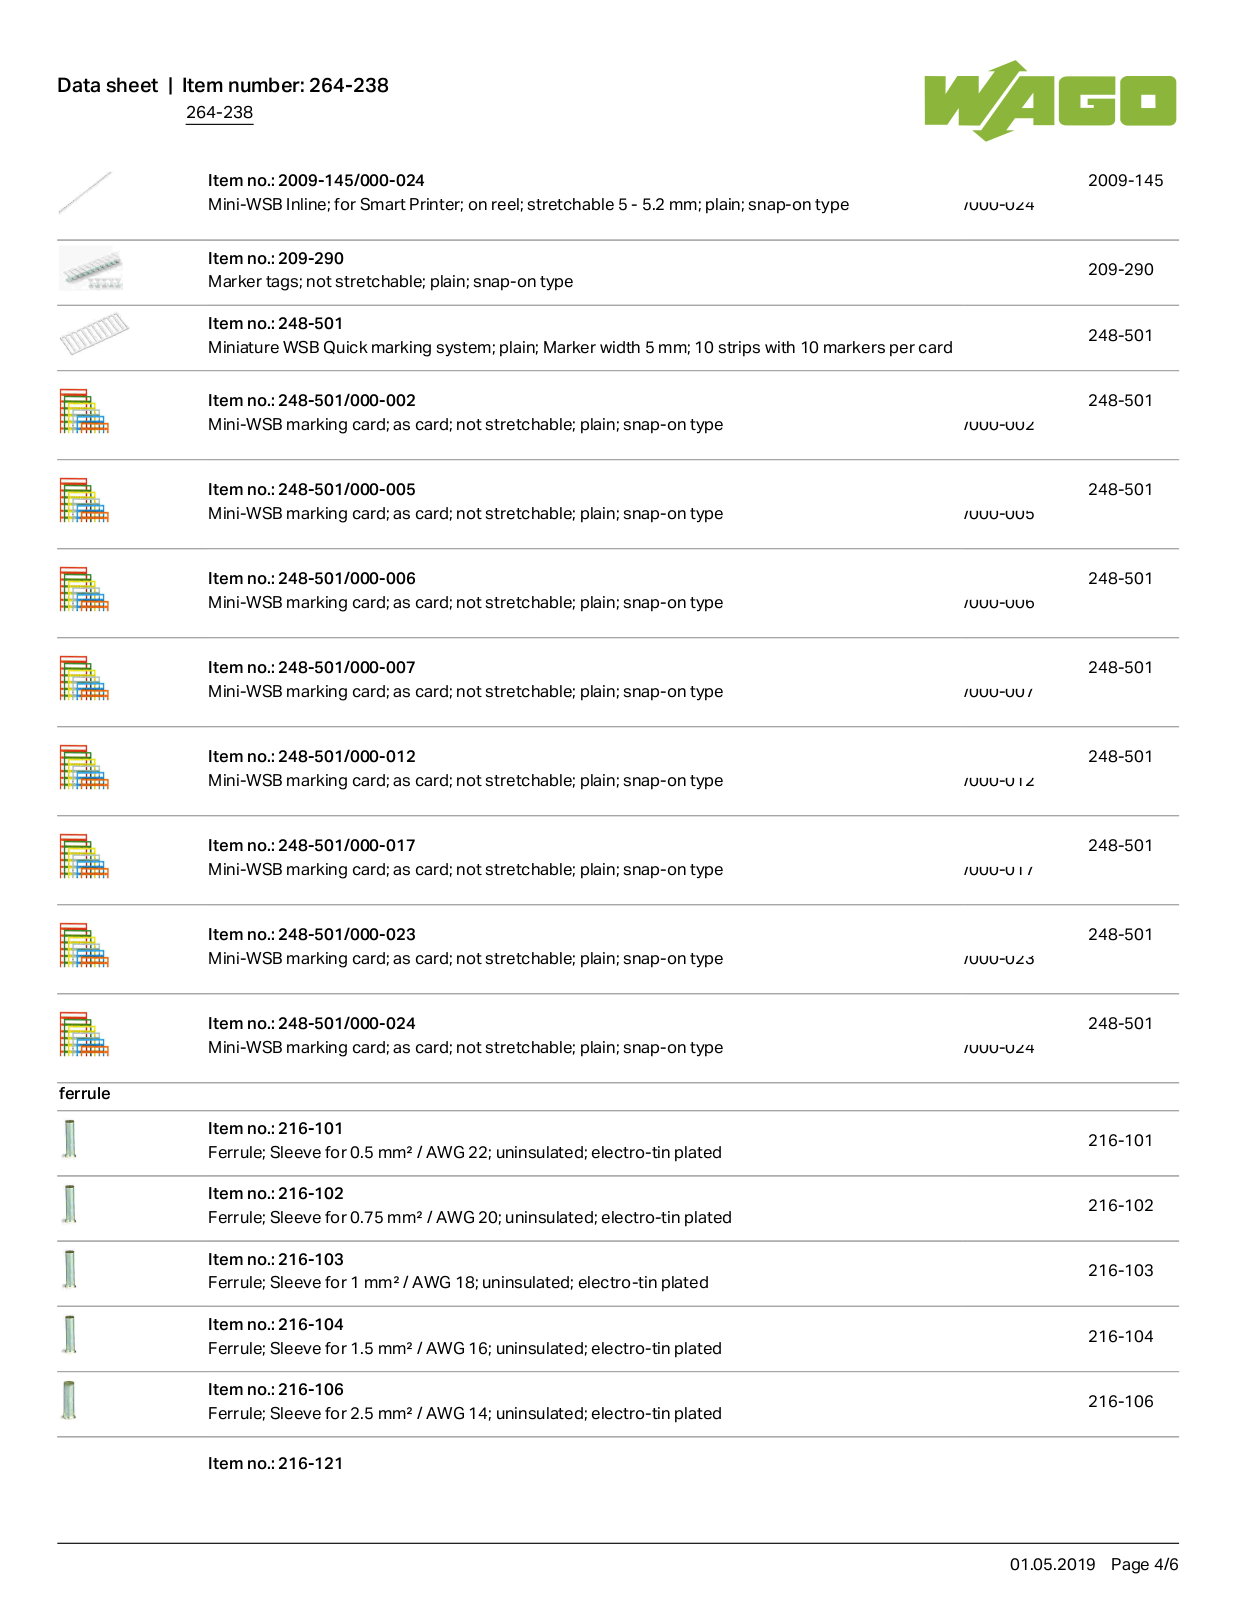Click the '01.05.2019' footer date
Viewport: 1237px width, 1600px height.
(1052, 1565)
